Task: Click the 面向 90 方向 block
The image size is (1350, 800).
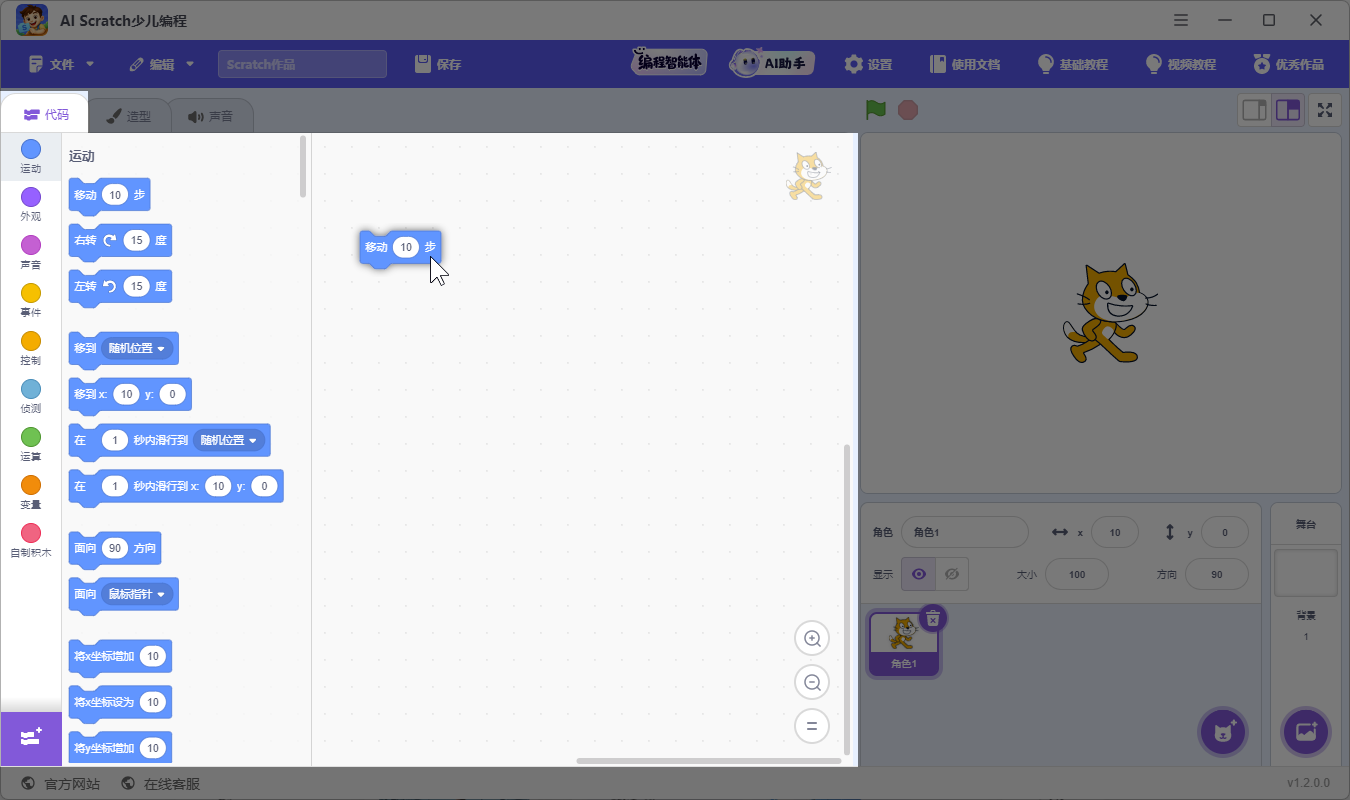Action: coord(114,549)
